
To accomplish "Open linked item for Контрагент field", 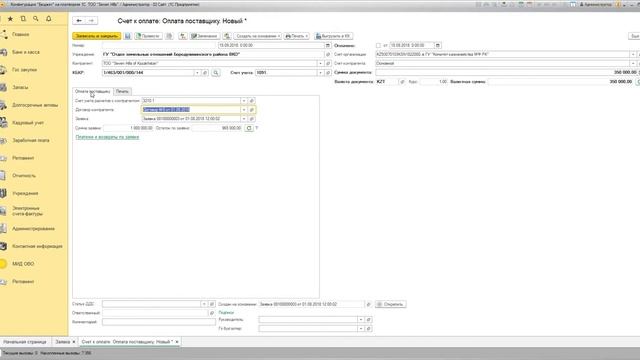I will click(328, 63).
